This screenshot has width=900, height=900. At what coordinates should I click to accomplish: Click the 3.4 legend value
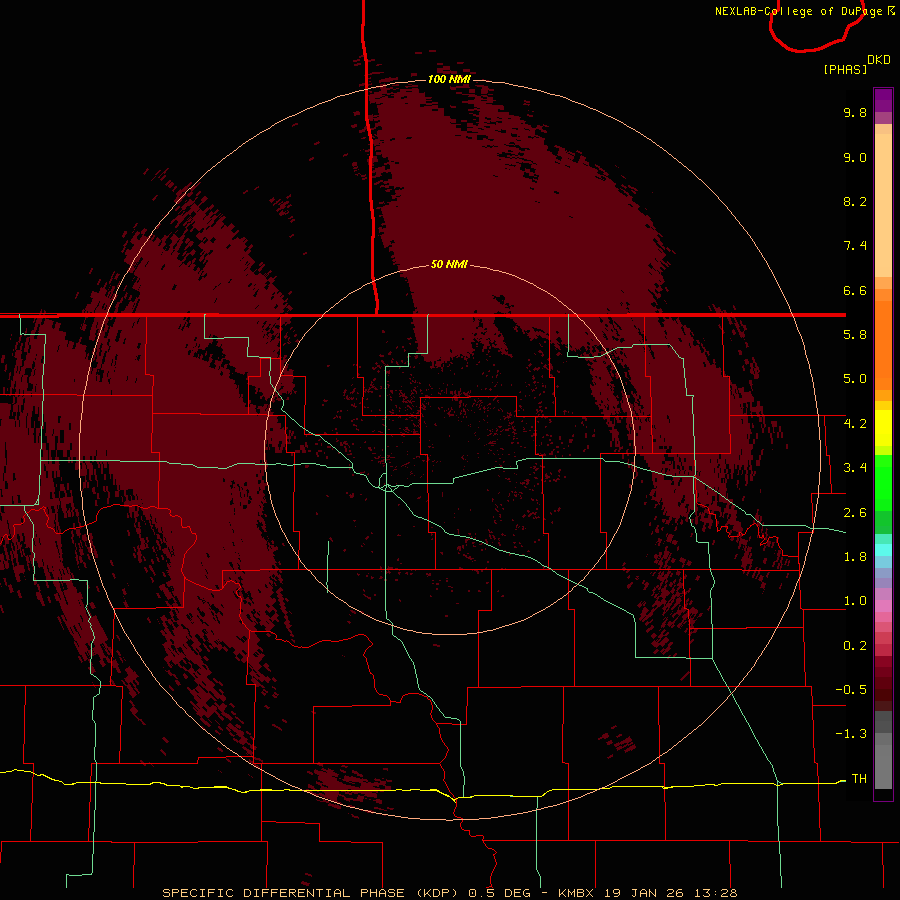pos(855,468)
